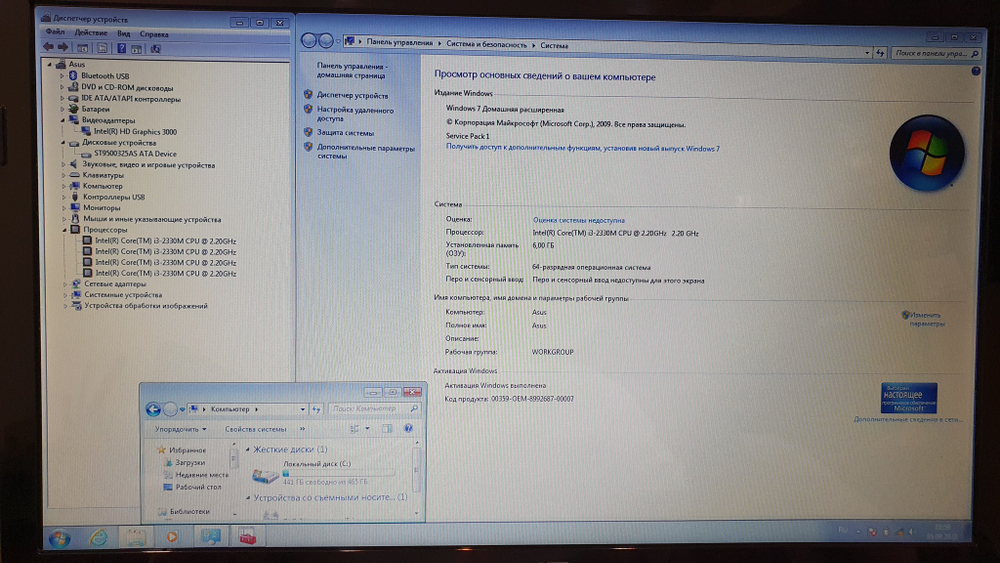Viewport: 1000px width, 563px height.
Task: Select Локальный диск (C:) drive icon
Action: [x=265, y=475]
